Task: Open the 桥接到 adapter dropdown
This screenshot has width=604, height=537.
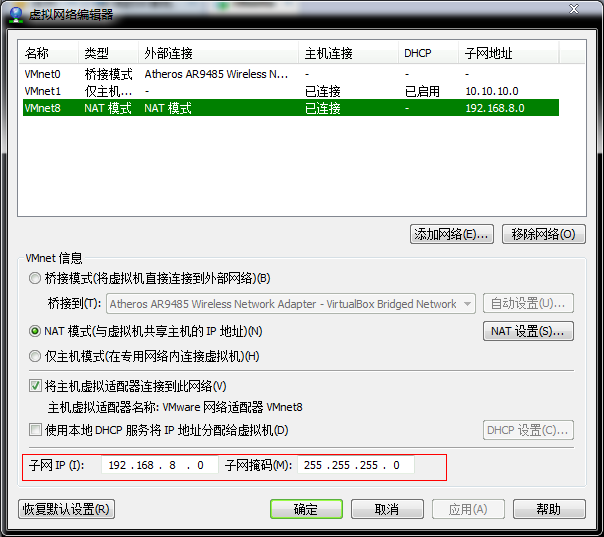Action: point(291,304)
